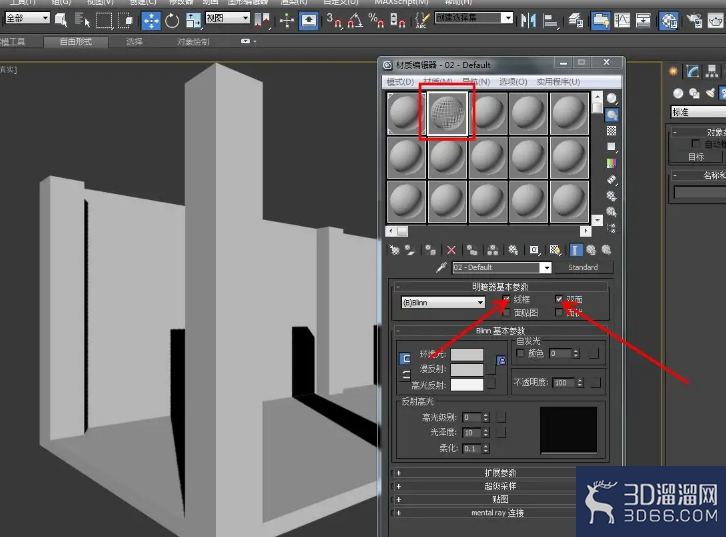Click Put Material to Scene icon
Image resolution: width=726 pixels, height=537 pixels.
click(410, 250)
